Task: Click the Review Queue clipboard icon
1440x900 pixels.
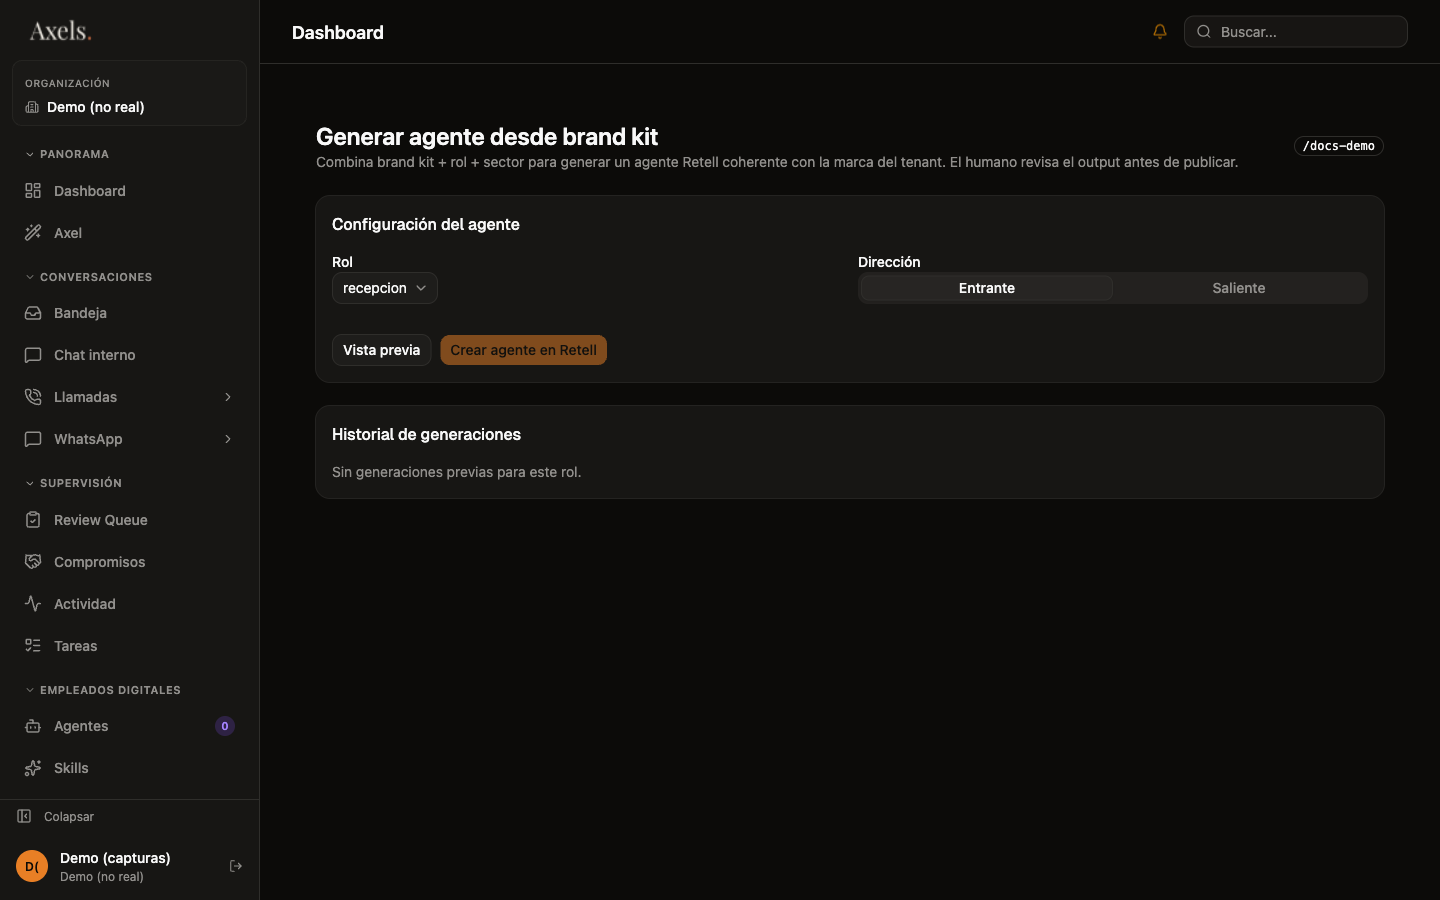Action: (33, 520)
